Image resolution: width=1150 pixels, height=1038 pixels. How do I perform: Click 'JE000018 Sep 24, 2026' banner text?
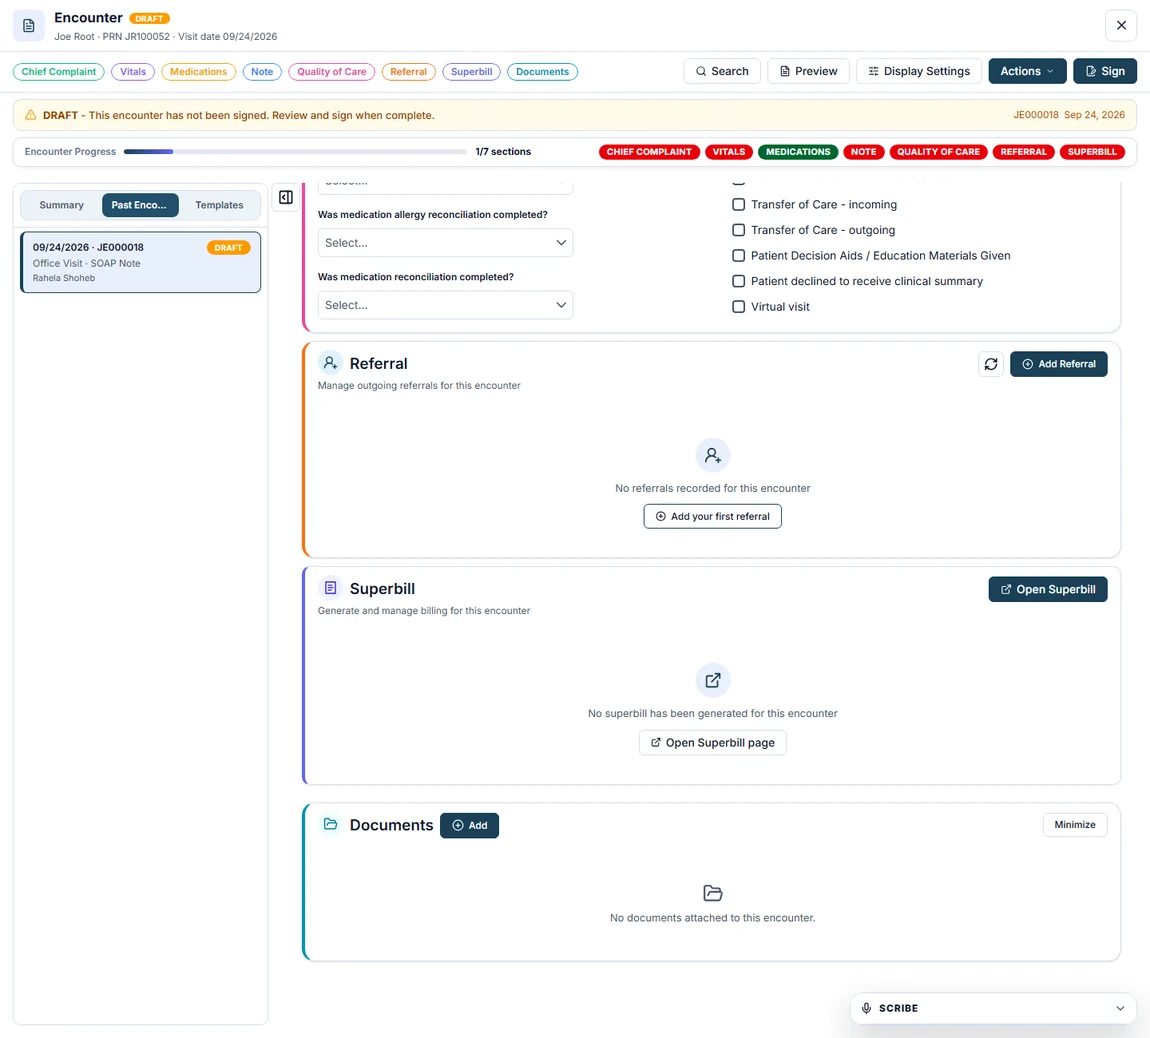(x=1069, y=115)
